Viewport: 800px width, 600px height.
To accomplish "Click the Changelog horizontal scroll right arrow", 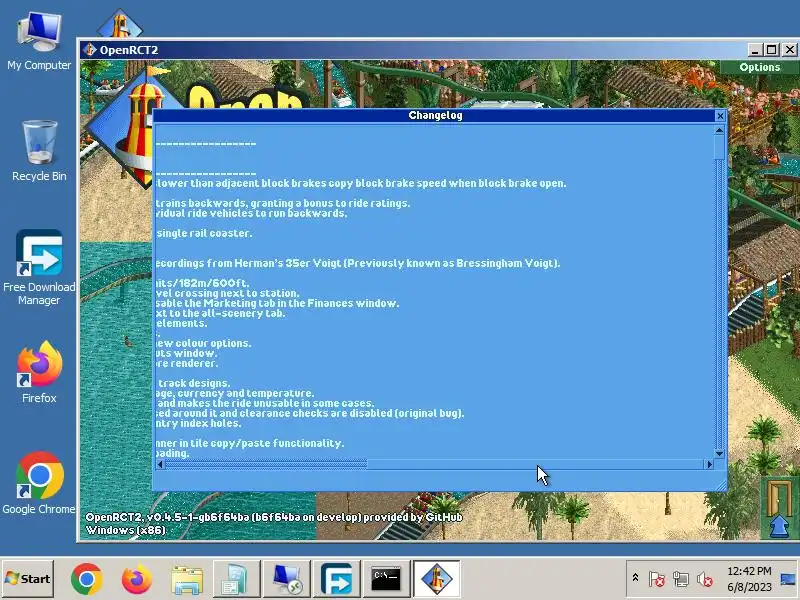I will pos(709,464).
